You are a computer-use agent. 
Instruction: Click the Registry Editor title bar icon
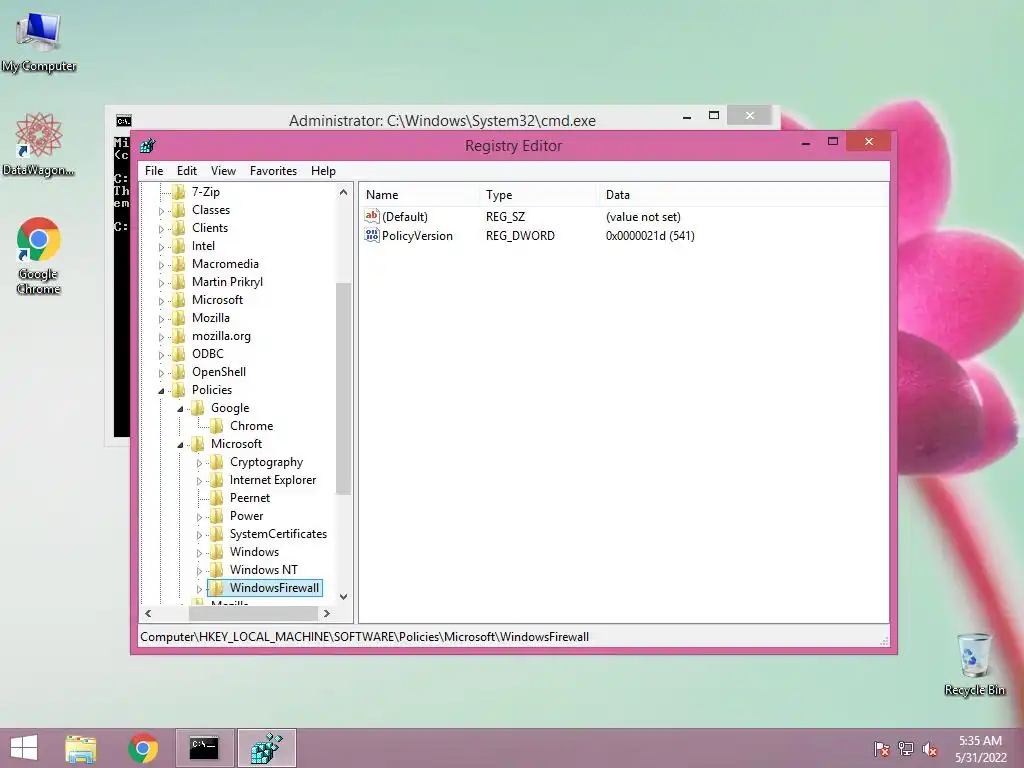click(148, 146)
